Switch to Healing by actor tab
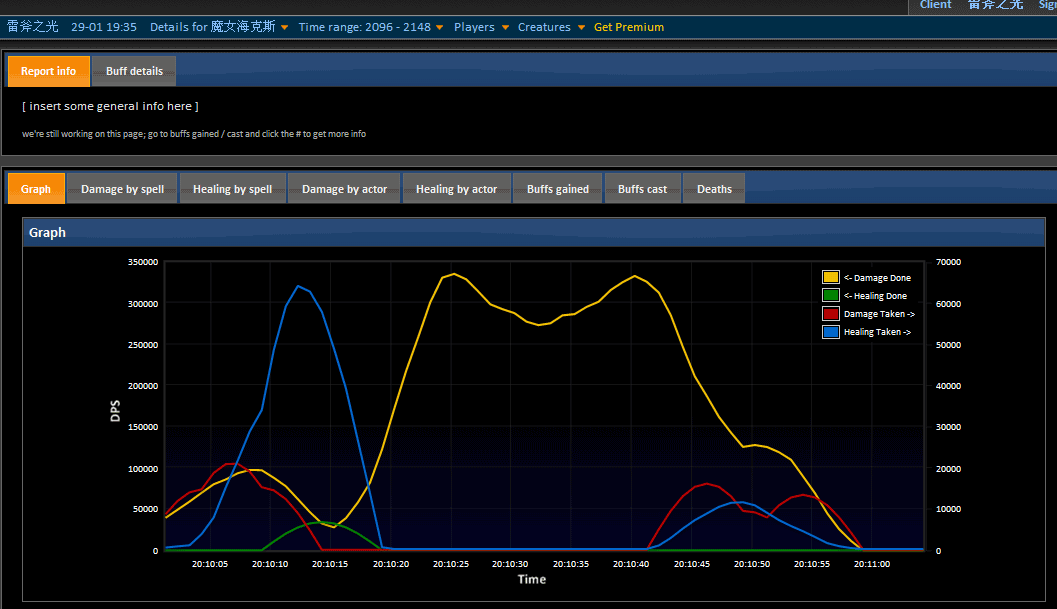Screen dimensions: 1057x609 (456, 190)
